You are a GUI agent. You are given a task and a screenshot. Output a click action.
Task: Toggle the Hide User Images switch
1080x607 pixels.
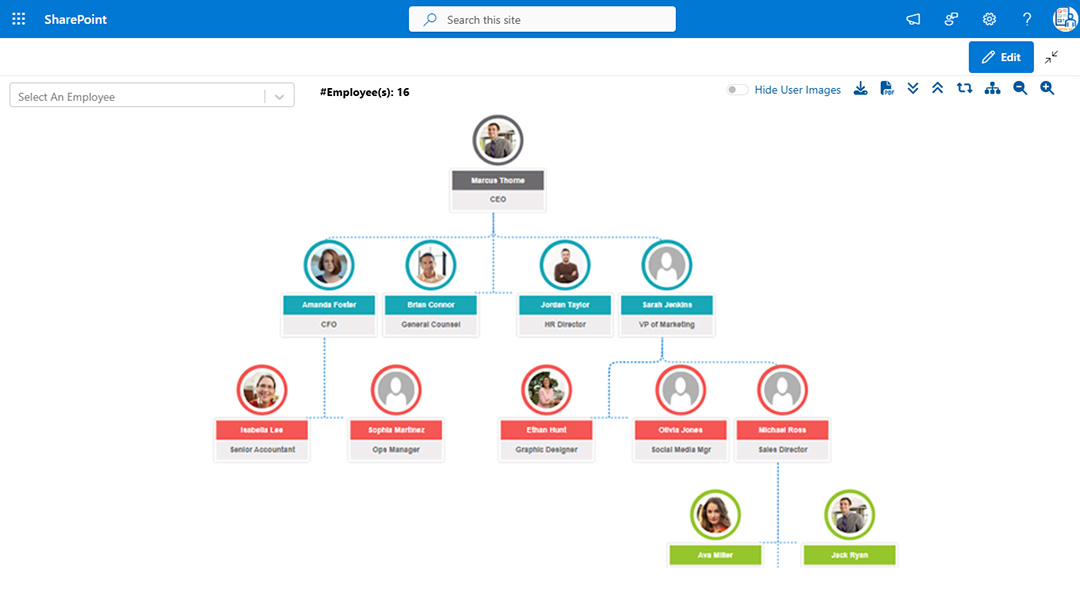pos(736,89)
